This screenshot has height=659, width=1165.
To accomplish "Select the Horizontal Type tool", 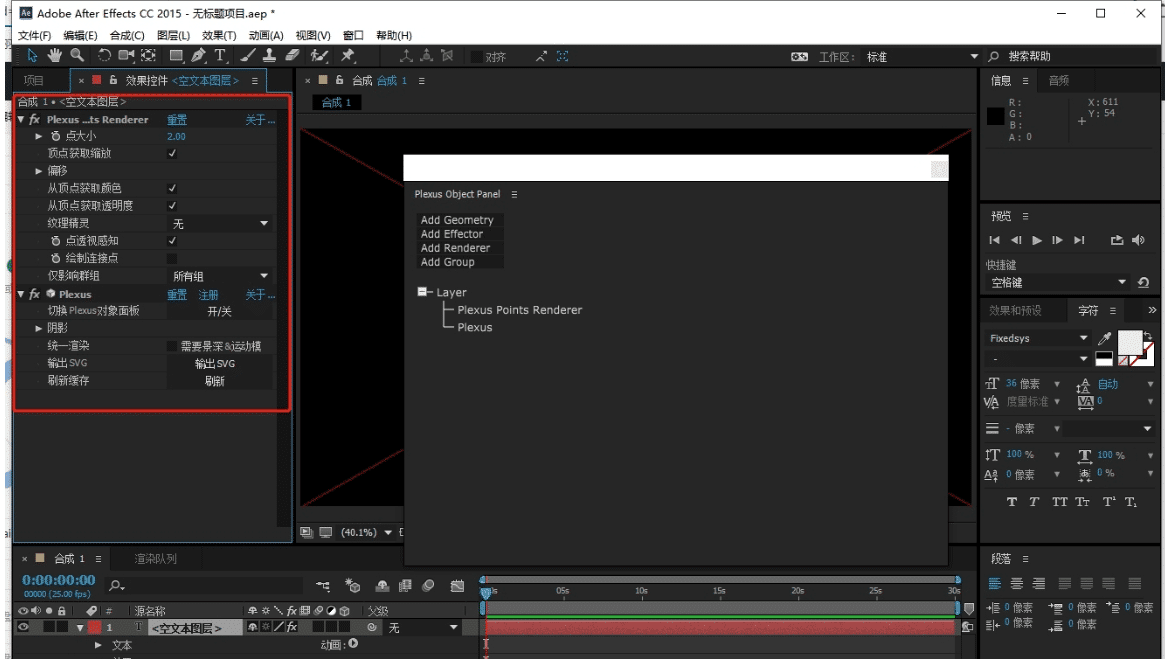I will click(219, 56).
